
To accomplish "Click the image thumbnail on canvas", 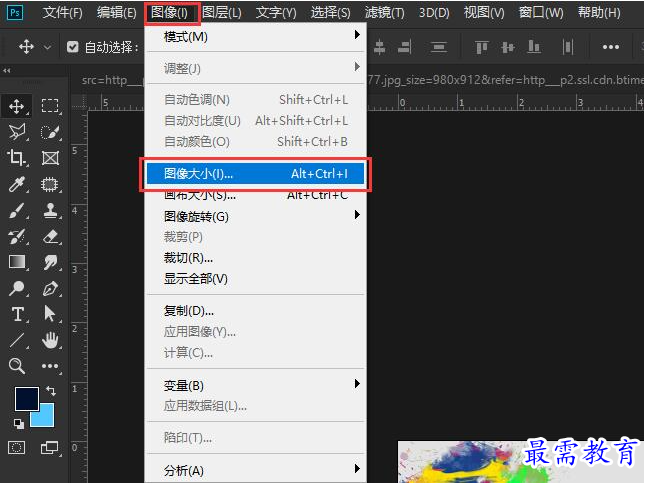I will (521, 462).
